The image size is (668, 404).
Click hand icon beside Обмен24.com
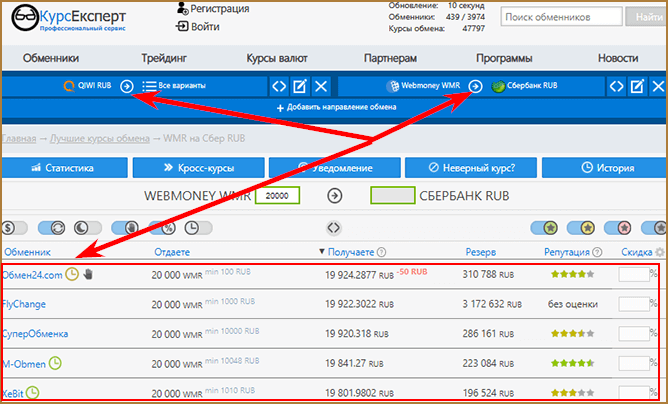(x=88, y=274)
